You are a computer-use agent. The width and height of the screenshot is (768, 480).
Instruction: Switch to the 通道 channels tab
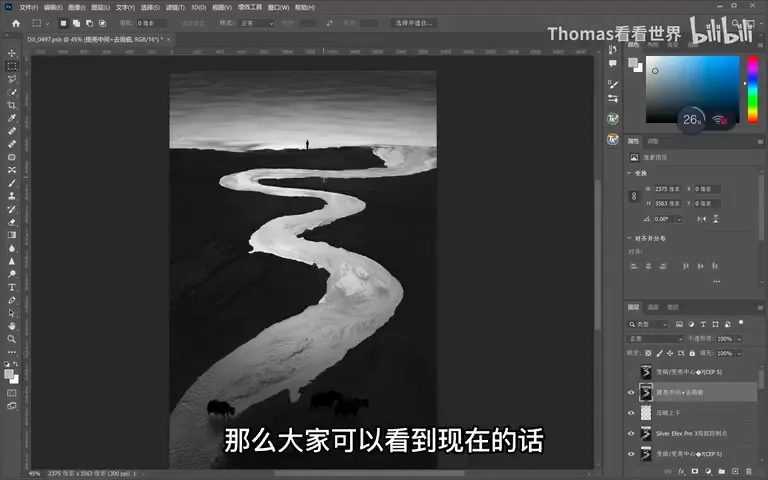click(653, 307)
